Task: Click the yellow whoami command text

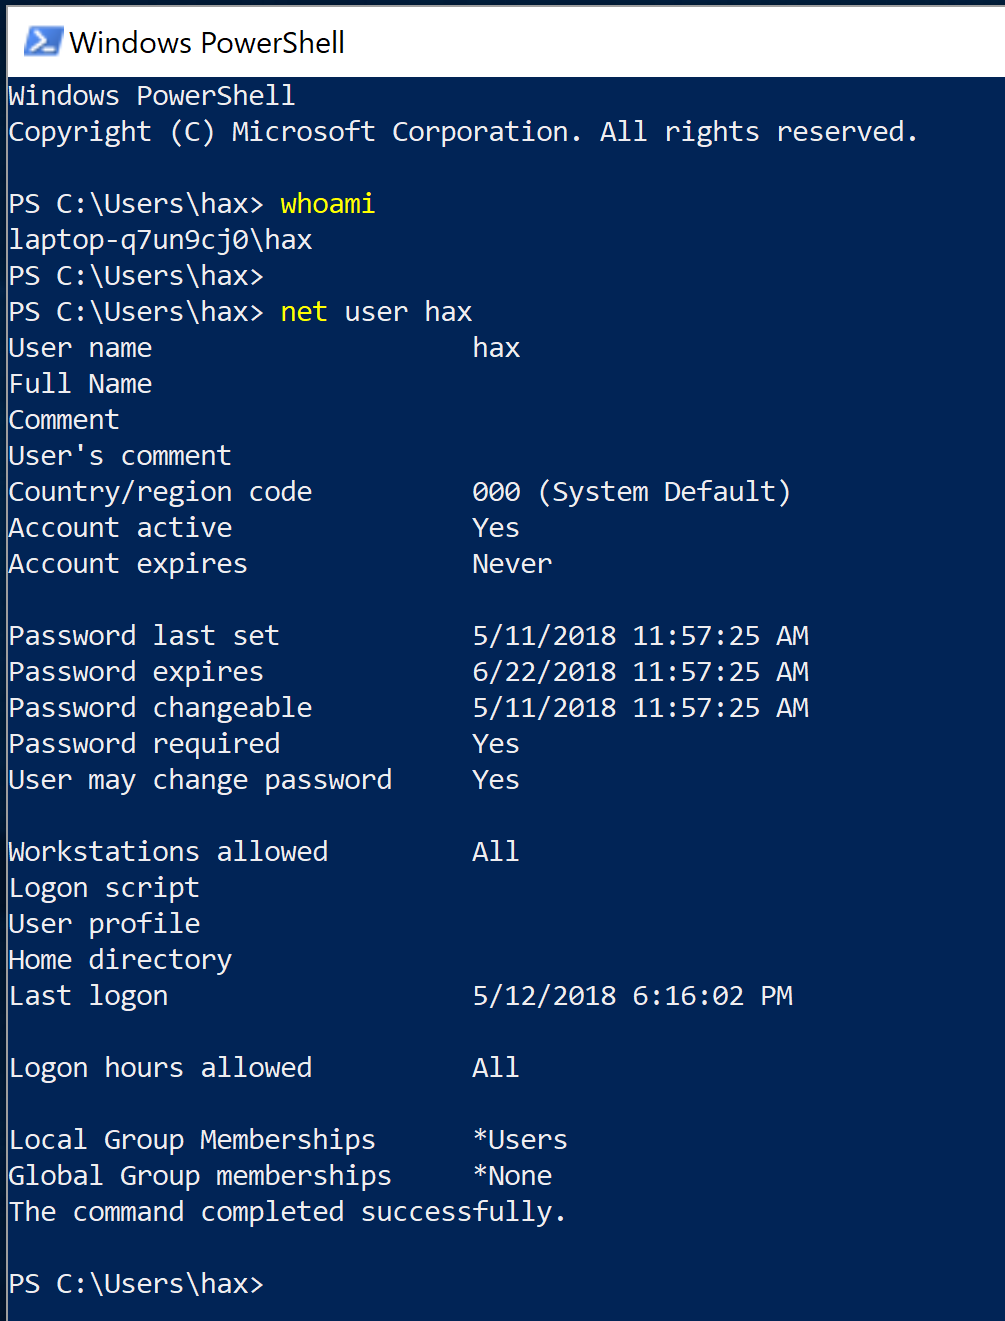Action: (327, 203)
